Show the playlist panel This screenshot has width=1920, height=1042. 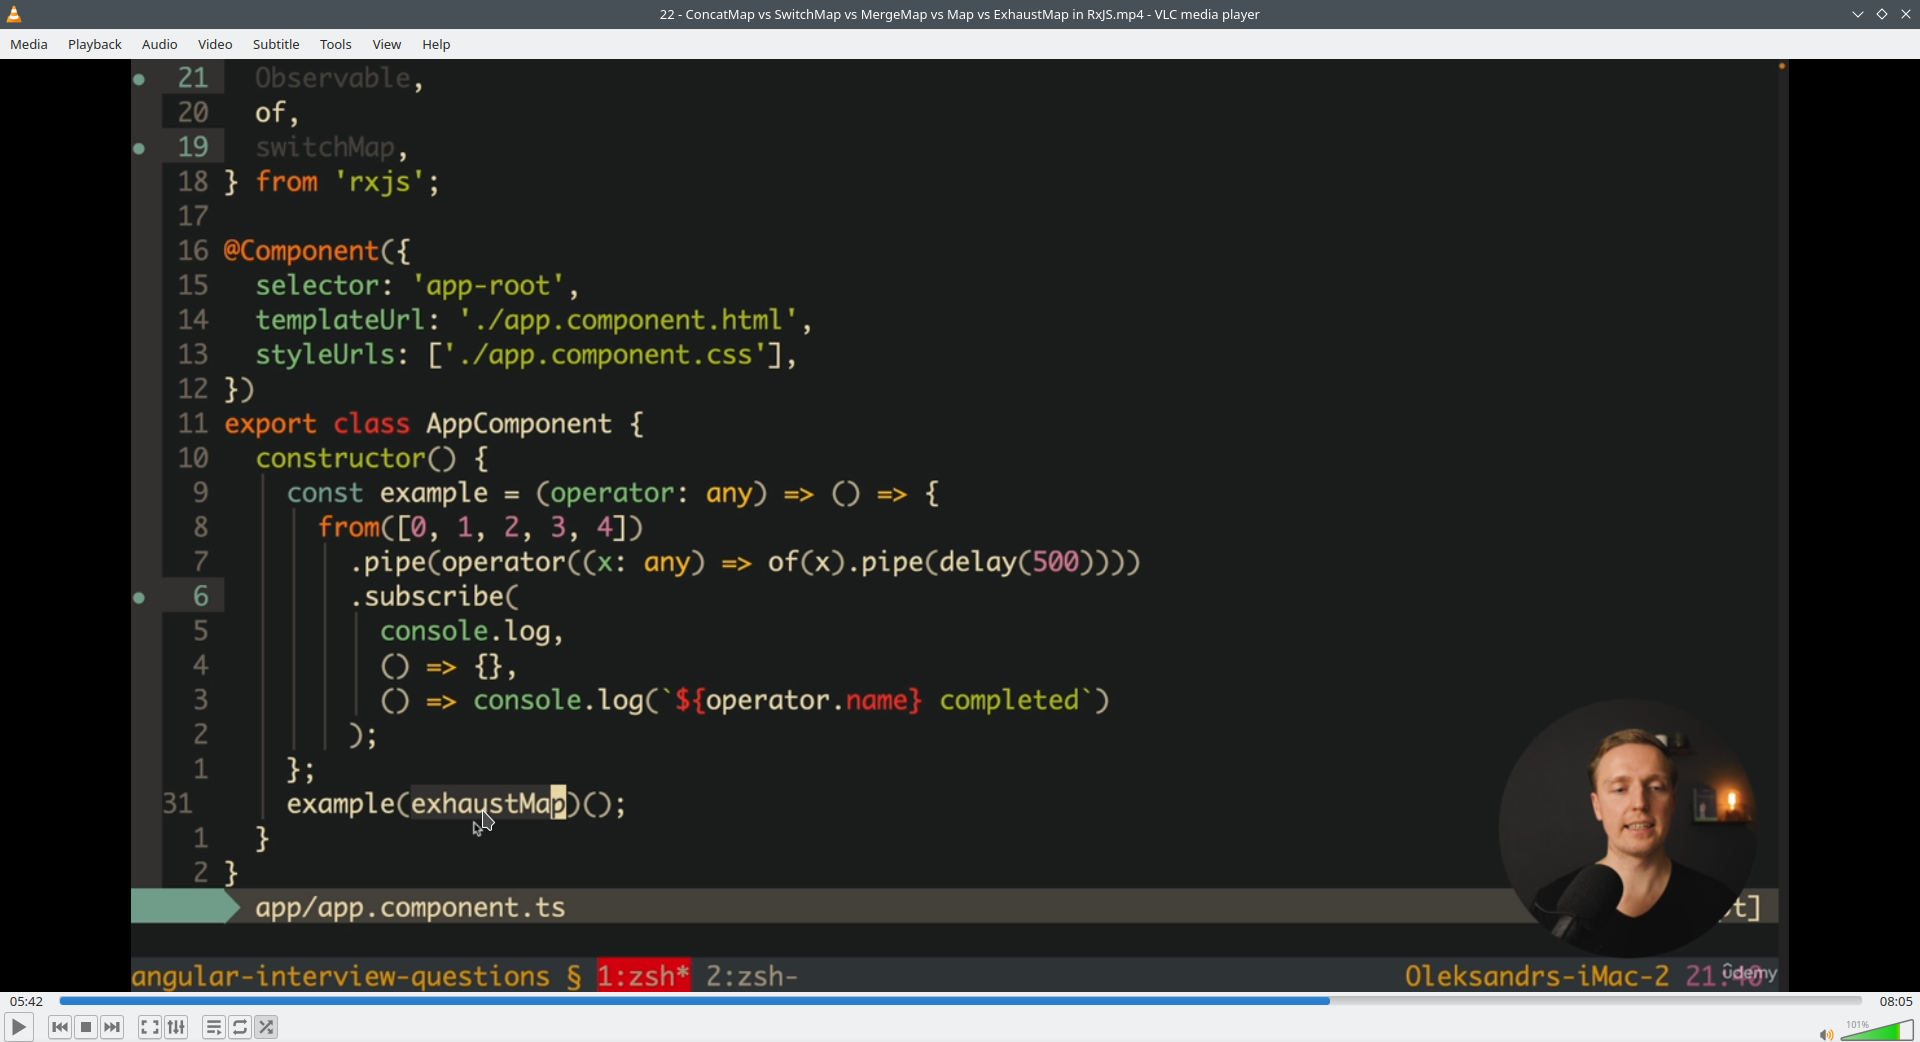[214, 1027]
